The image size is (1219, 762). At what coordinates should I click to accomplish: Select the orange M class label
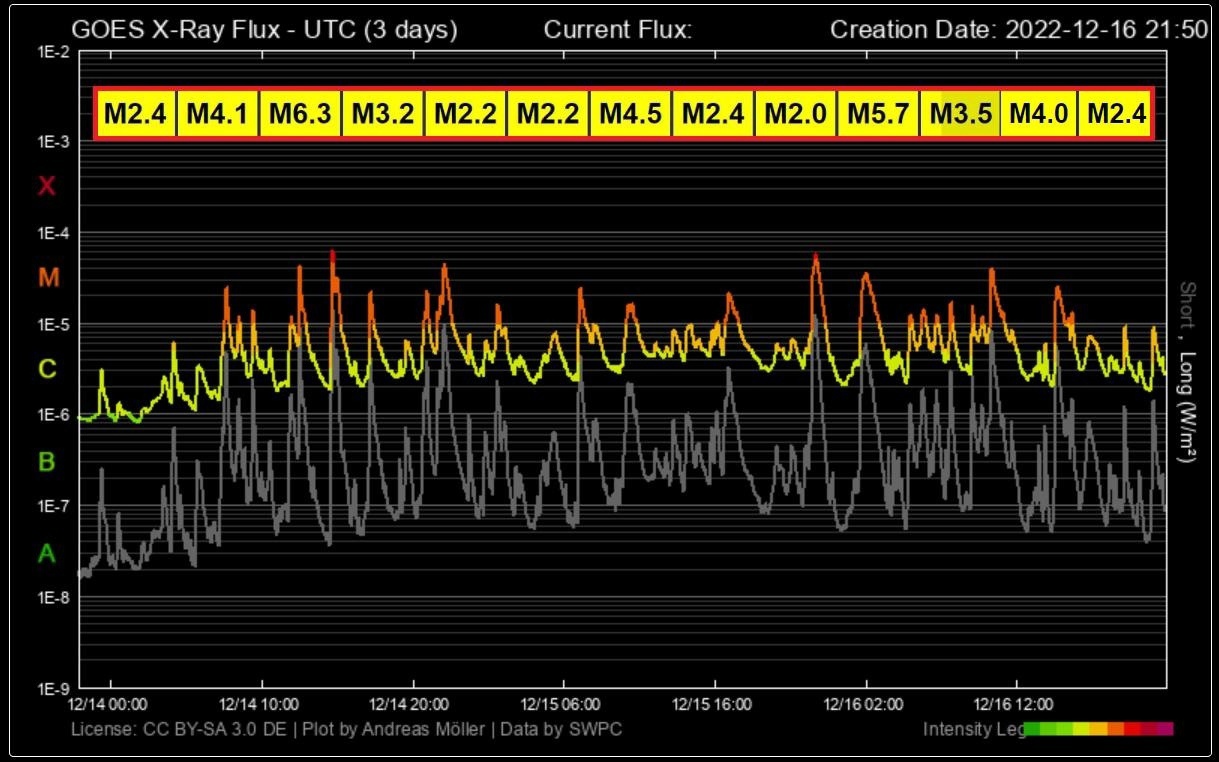click(x=46, y=278)
